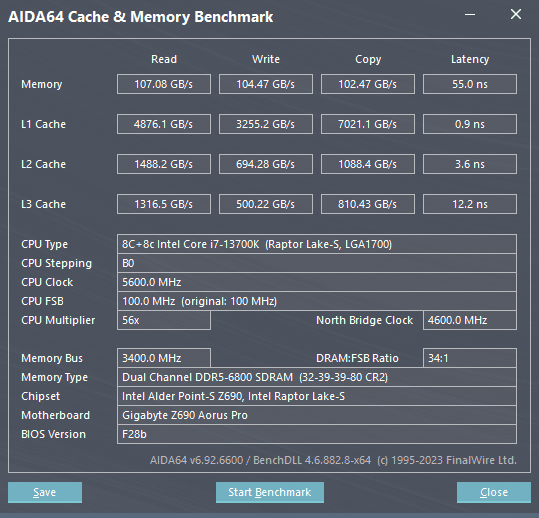539x518 pixels.
Task: Select L1 Cache Copy value 7021.1 GB/s
Action: click(x=368, y=124)
